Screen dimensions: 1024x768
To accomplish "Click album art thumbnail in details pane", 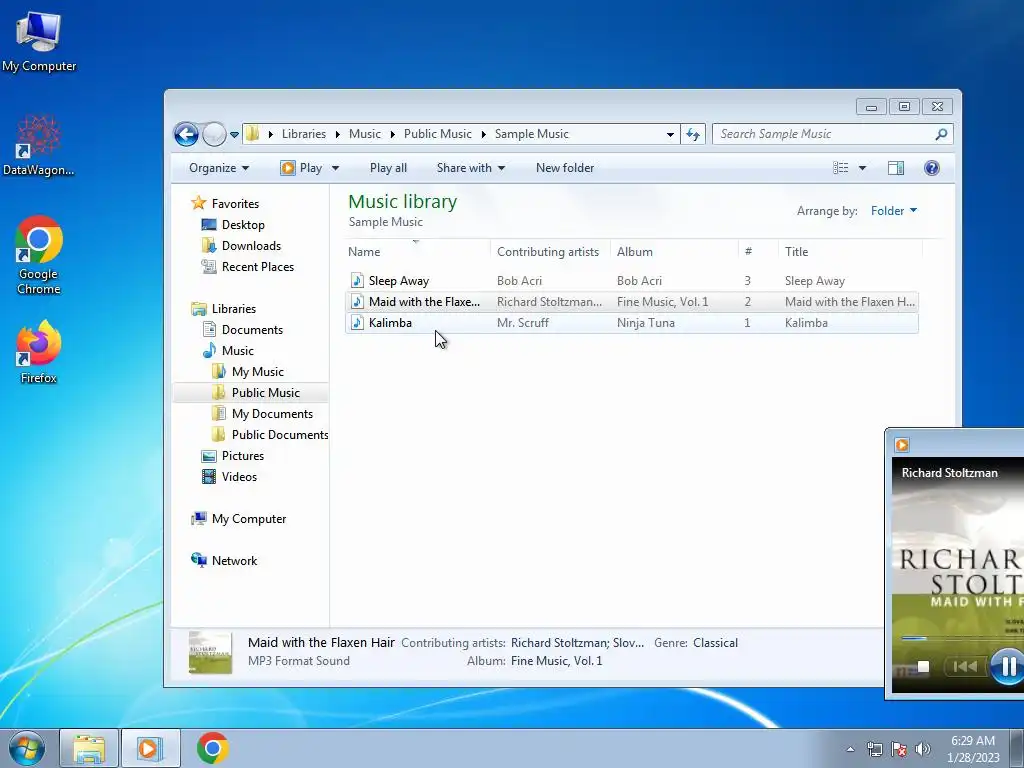I will (x=210, y=652).
